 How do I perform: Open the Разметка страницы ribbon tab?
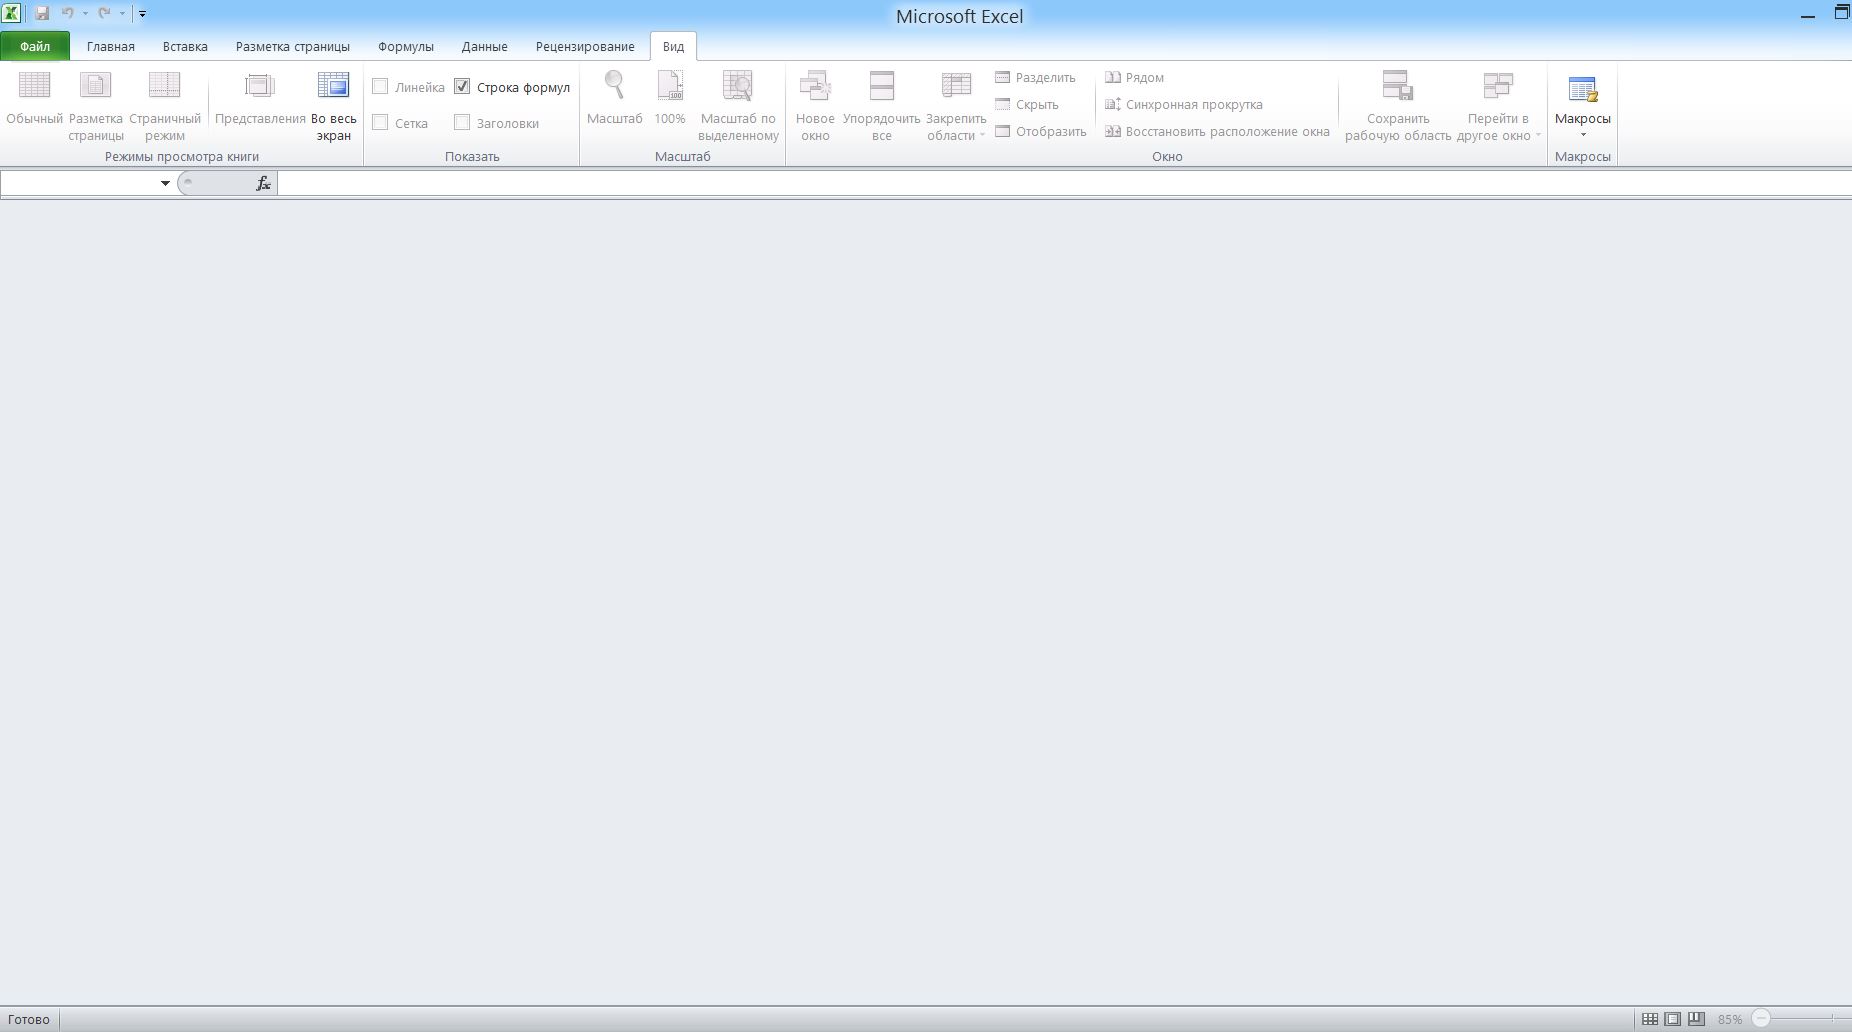pyautogui.click(x=293, y=46)
